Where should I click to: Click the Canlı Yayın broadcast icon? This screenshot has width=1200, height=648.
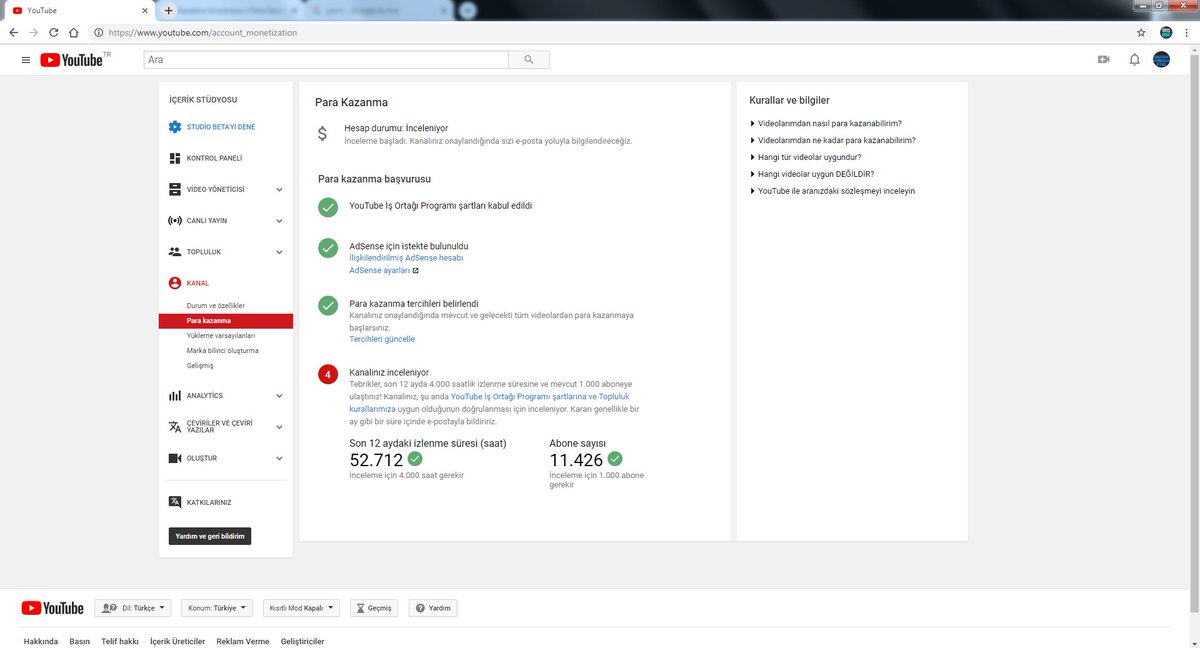click(175, 220)
